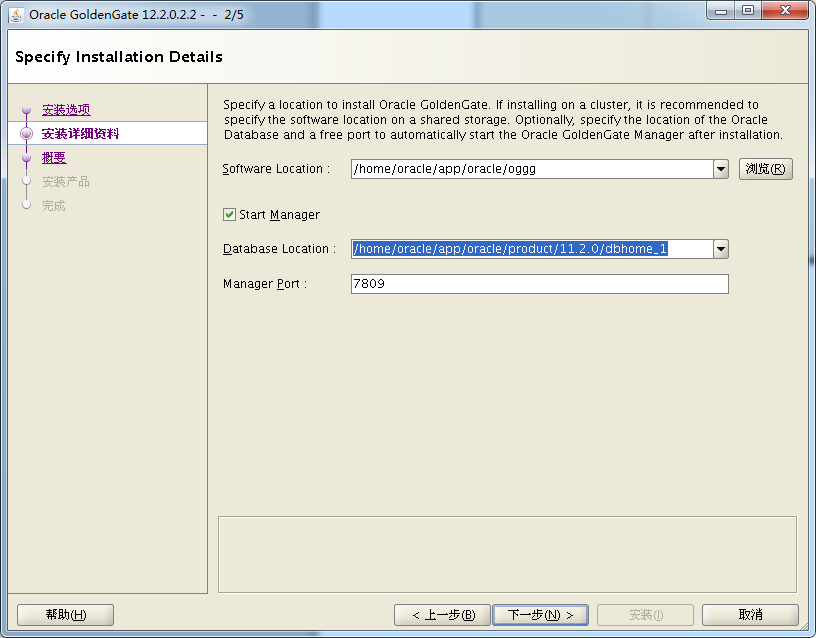Click the 安装产品 step label
Screen dimensions: 816x638
tap(66, 182)
